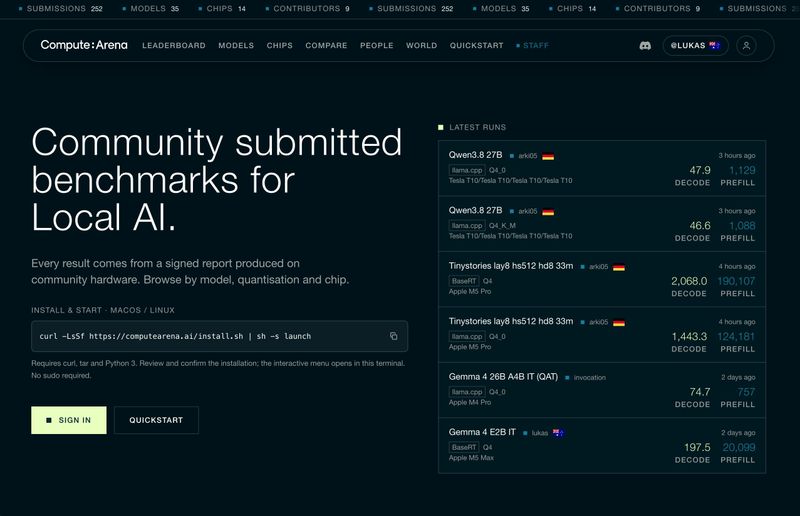Copy the curl install command icon
Viewport: 800px width, 516px height.
pos(393,336)
